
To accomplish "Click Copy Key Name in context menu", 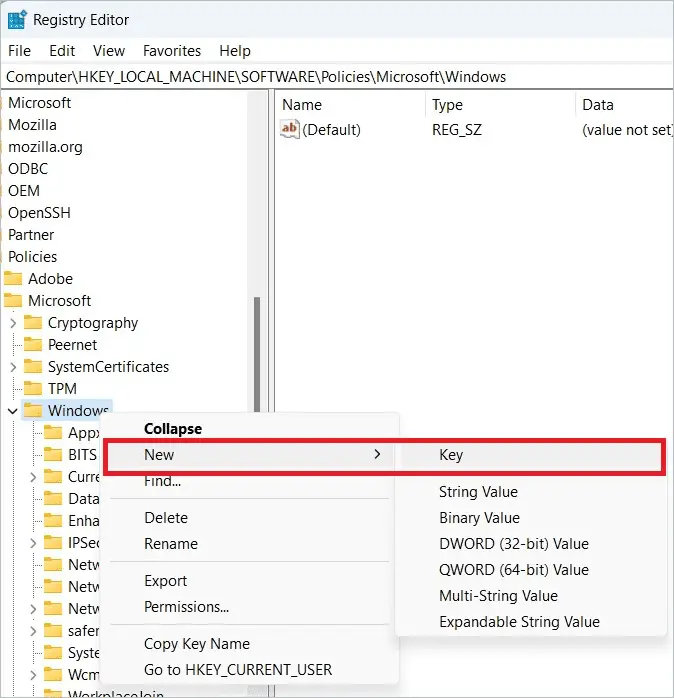I will pos(197,644).
